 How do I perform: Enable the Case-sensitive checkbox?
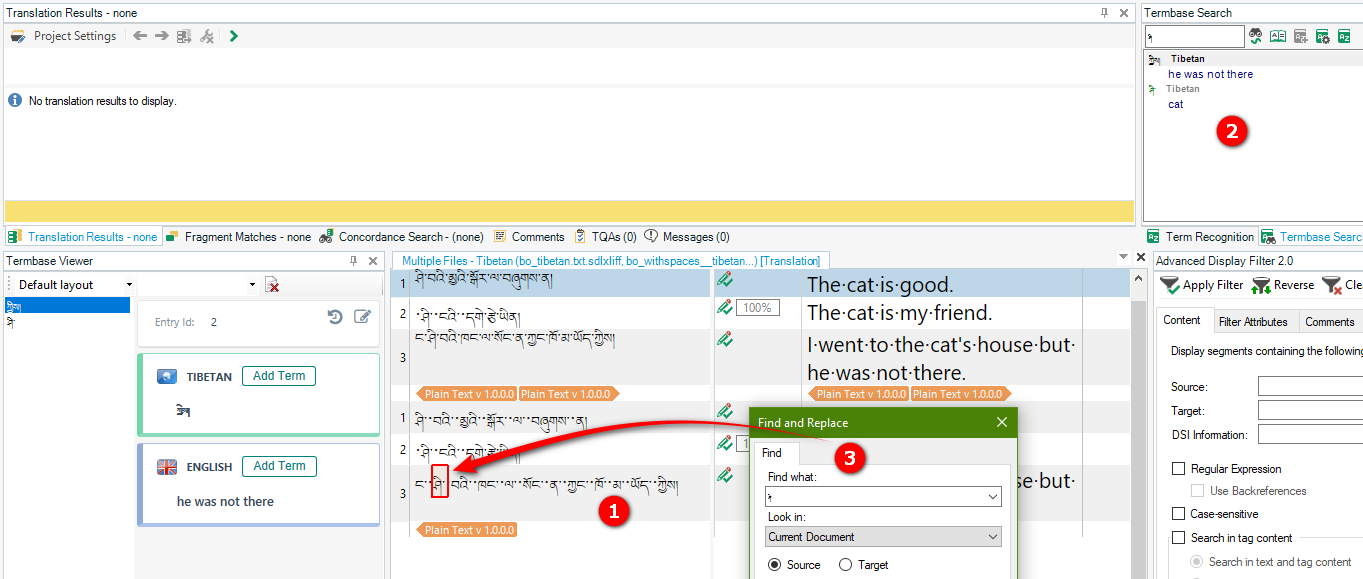coord(1178,514)
